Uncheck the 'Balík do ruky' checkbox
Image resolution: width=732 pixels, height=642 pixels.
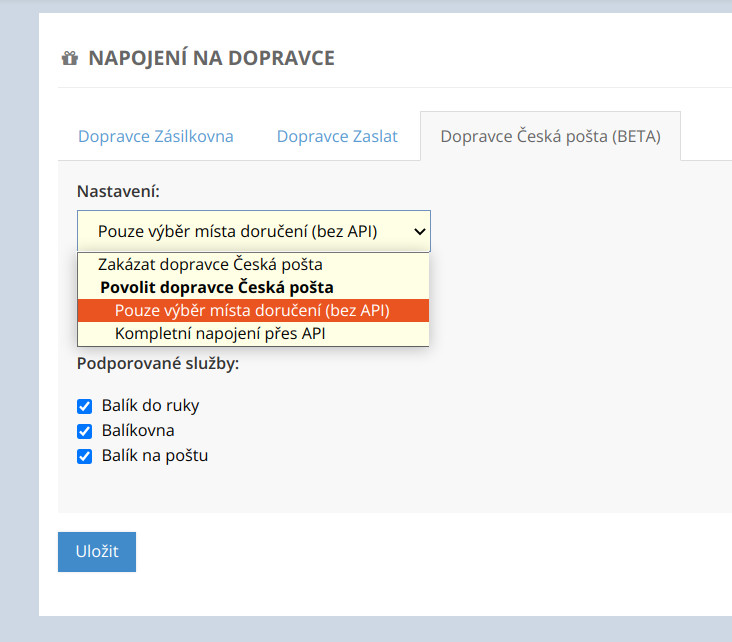click(x=85, y=406)
